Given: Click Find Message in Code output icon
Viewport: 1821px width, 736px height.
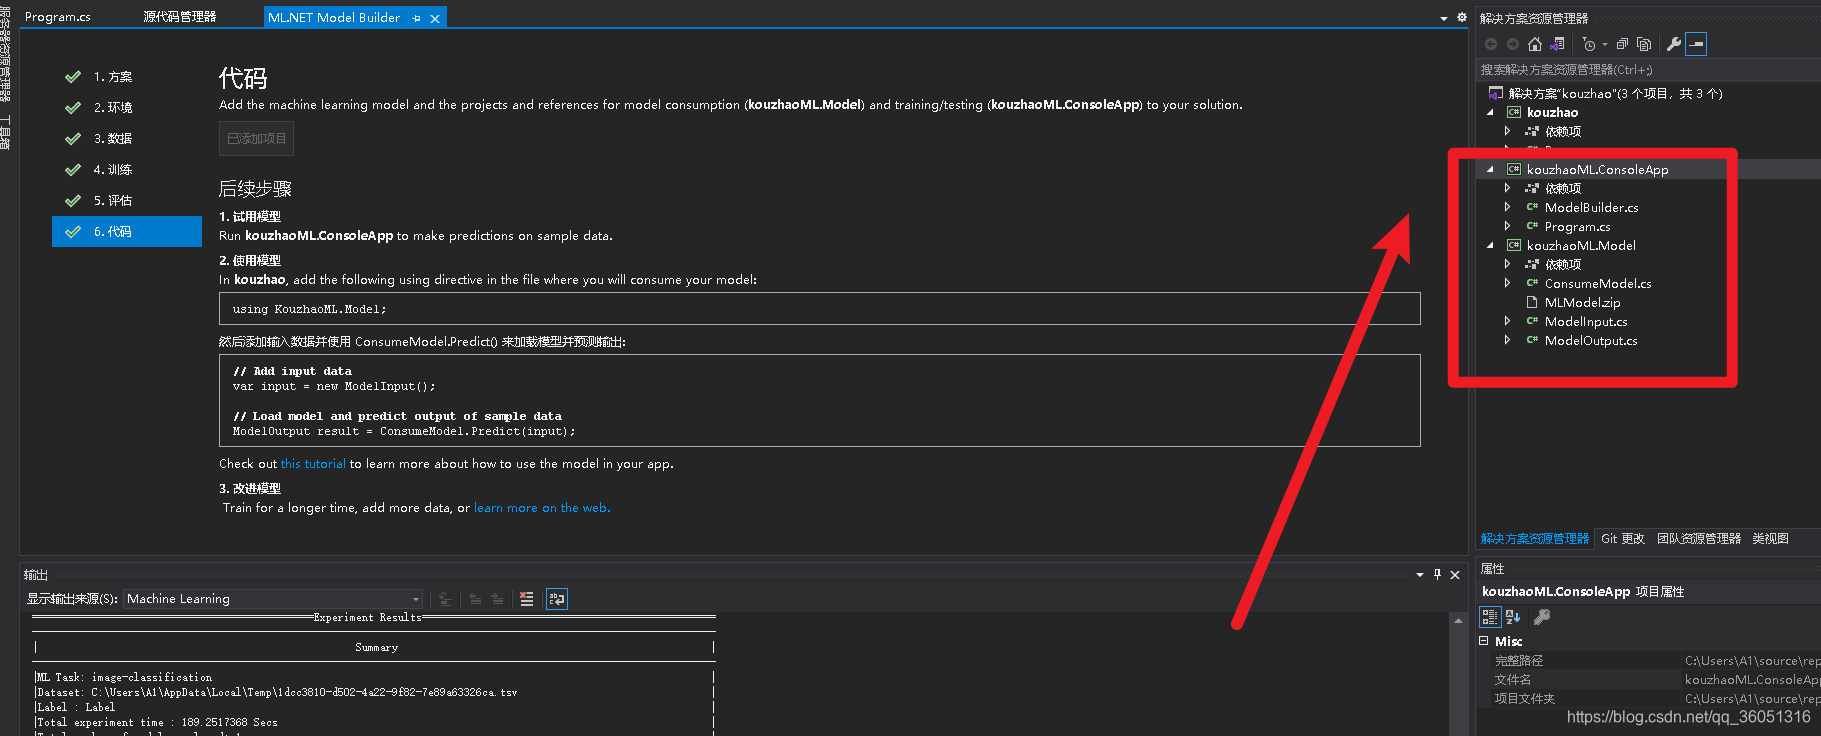Looking at the screenshot, I should click(x=445, y=599).
